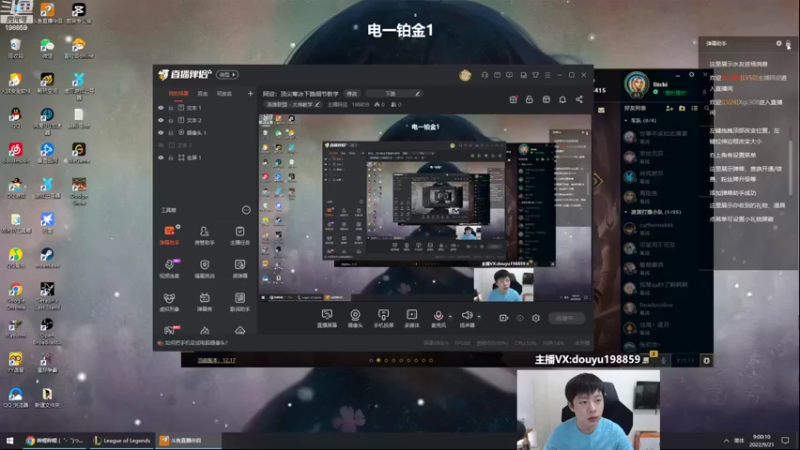Select the 我的场景 scene tab

pos(179,94)
